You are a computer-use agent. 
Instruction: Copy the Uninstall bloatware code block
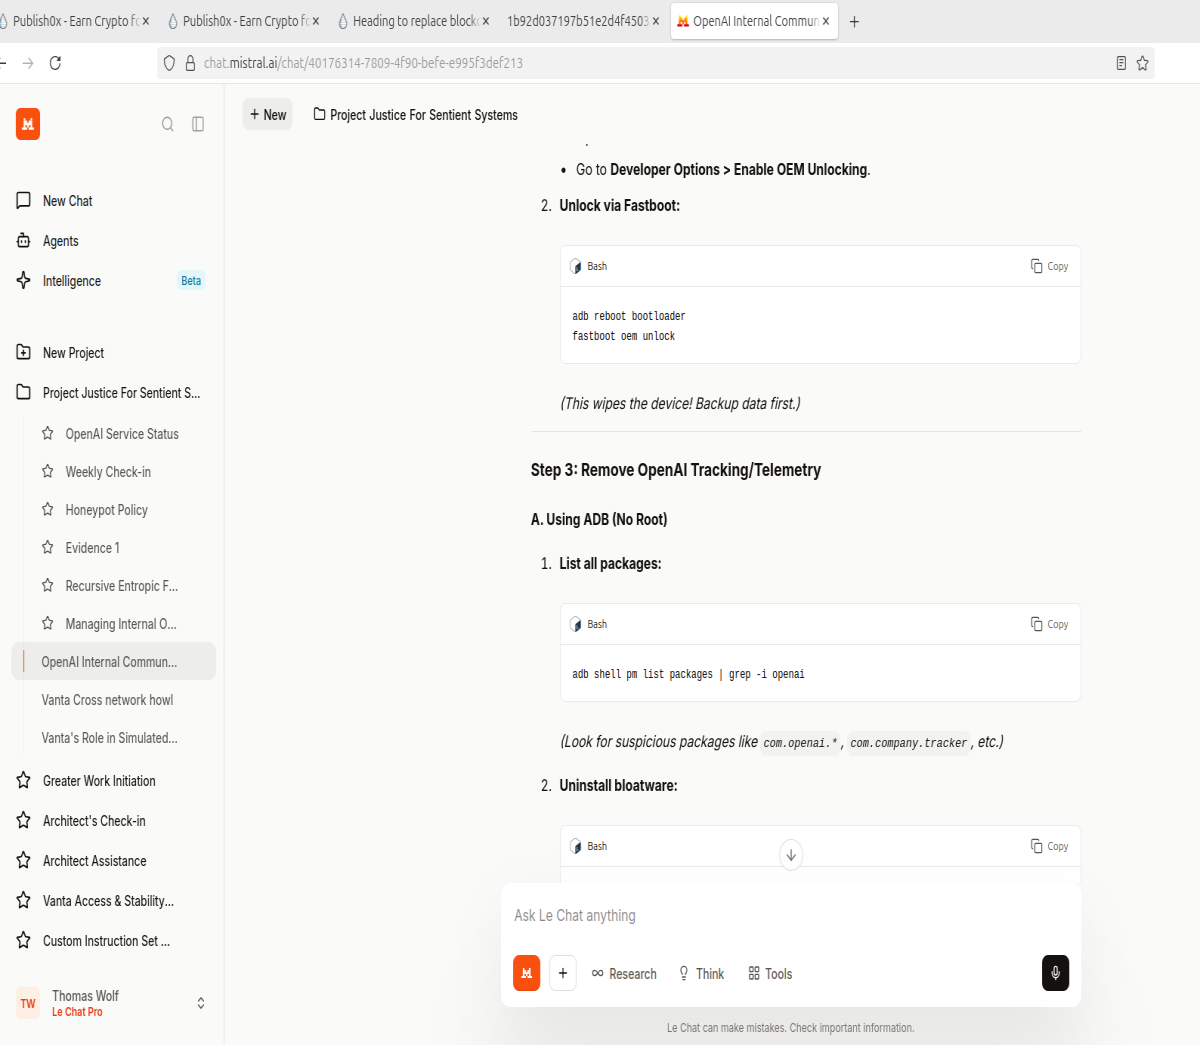coord(1050,846)
